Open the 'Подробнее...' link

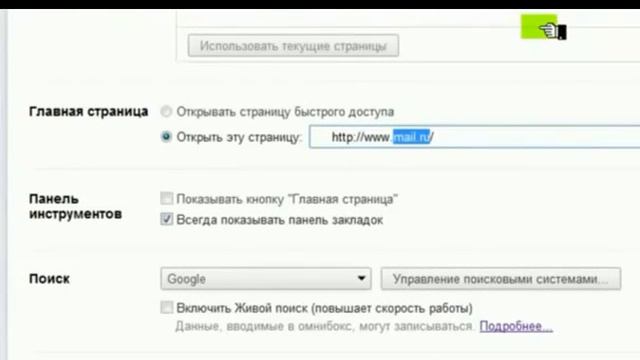(x=516, y=326)
